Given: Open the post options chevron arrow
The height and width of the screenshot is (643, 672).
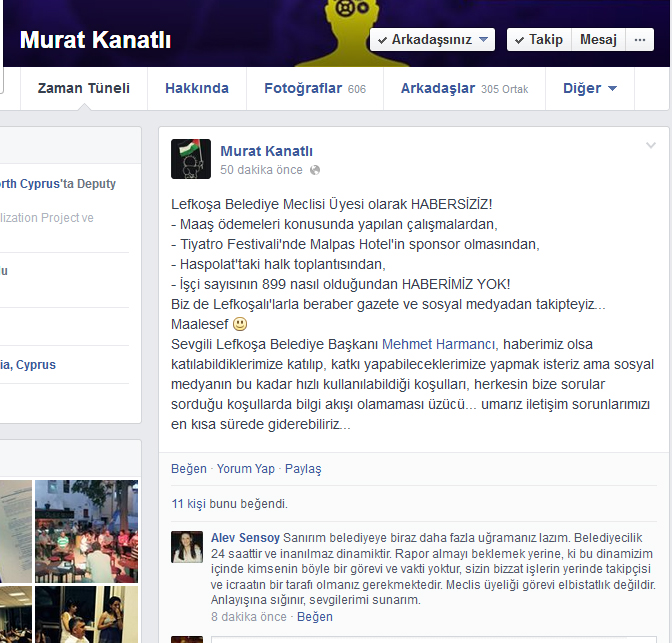Looking at the screenshot, I should click(x=651, y=146).
